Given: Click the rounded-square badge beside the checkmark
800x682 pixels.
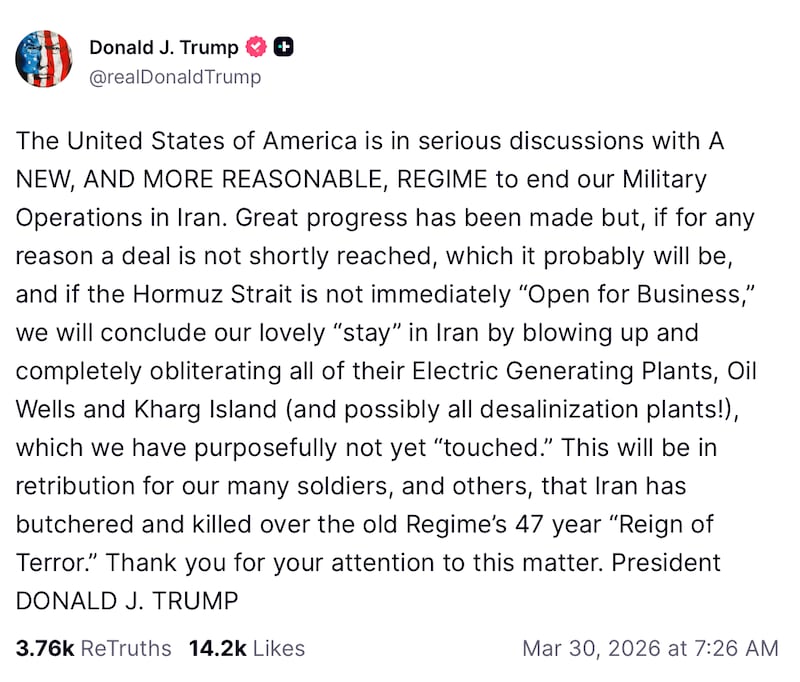Looking at the screenshot, I should [283, 46].
